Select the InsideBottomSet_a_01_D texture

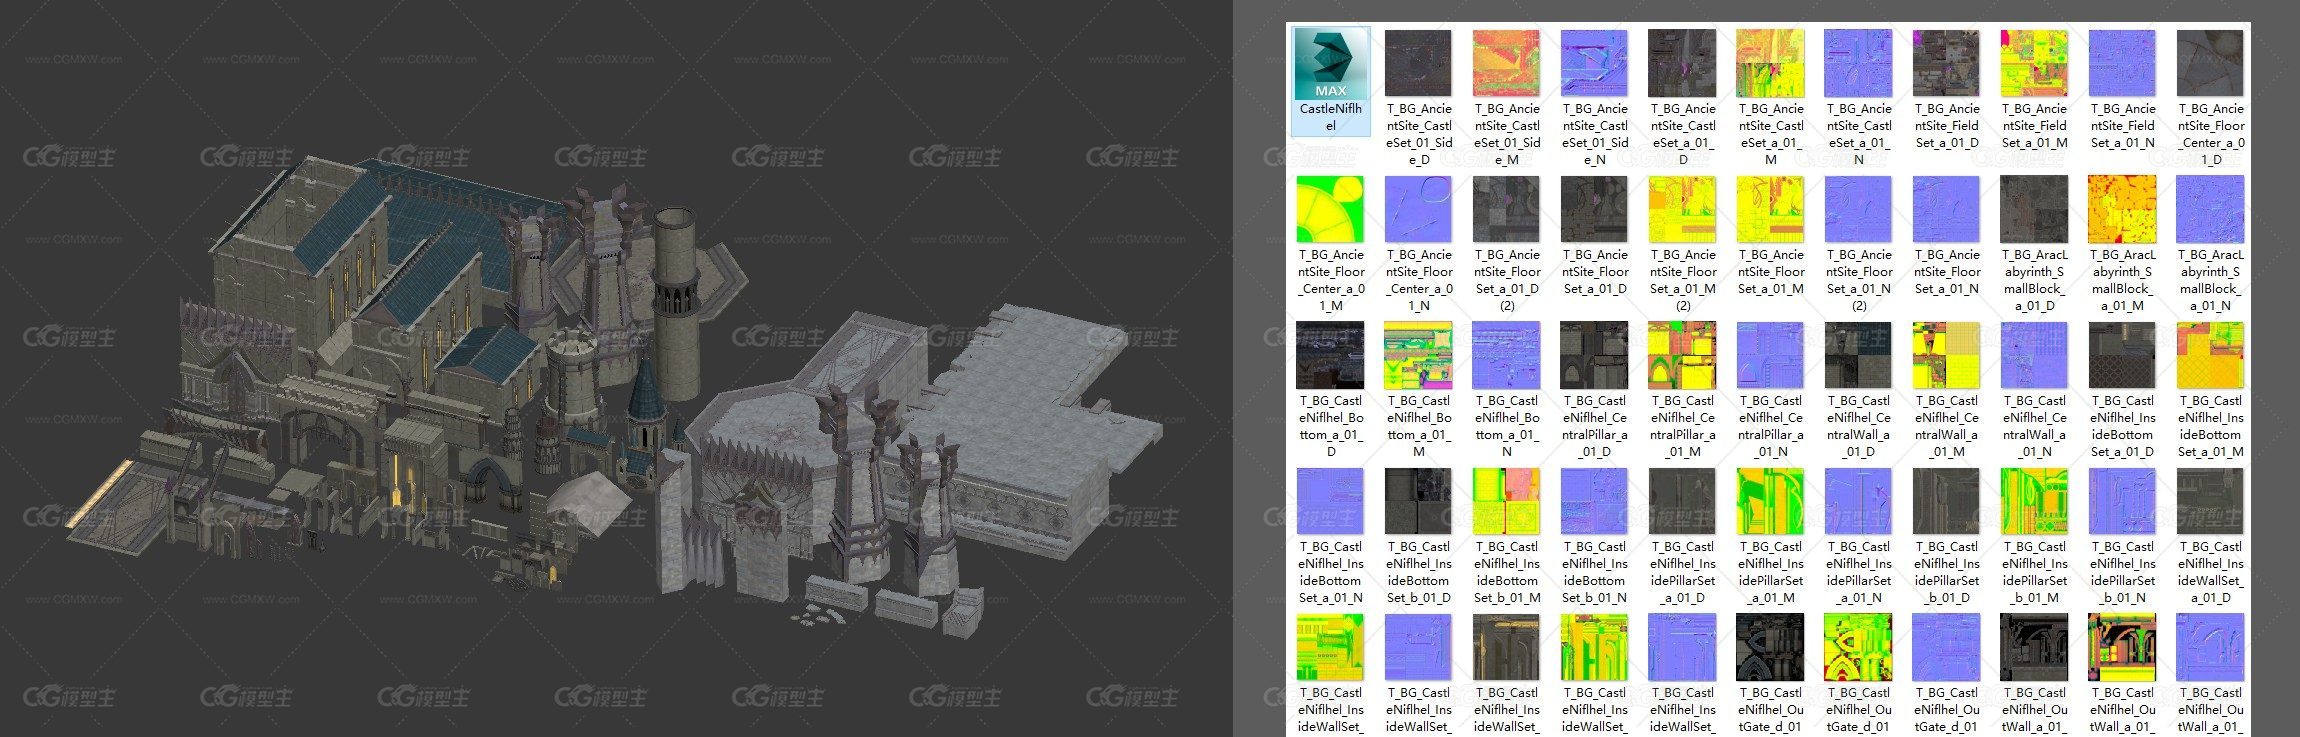2122,356
